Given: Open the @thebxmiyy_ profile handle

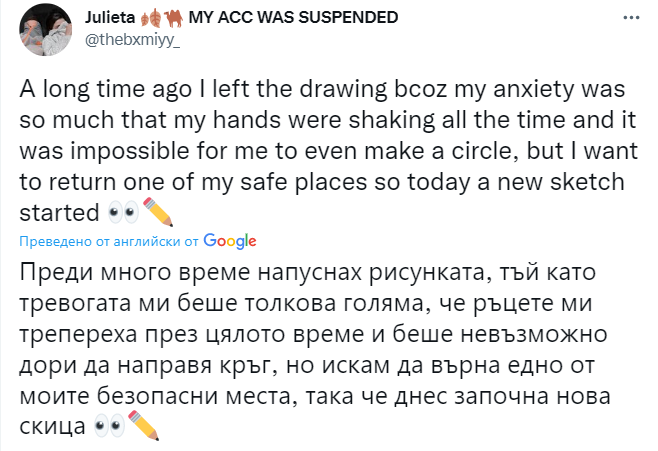Looking at the screenshot, I should tap(131, 40).
